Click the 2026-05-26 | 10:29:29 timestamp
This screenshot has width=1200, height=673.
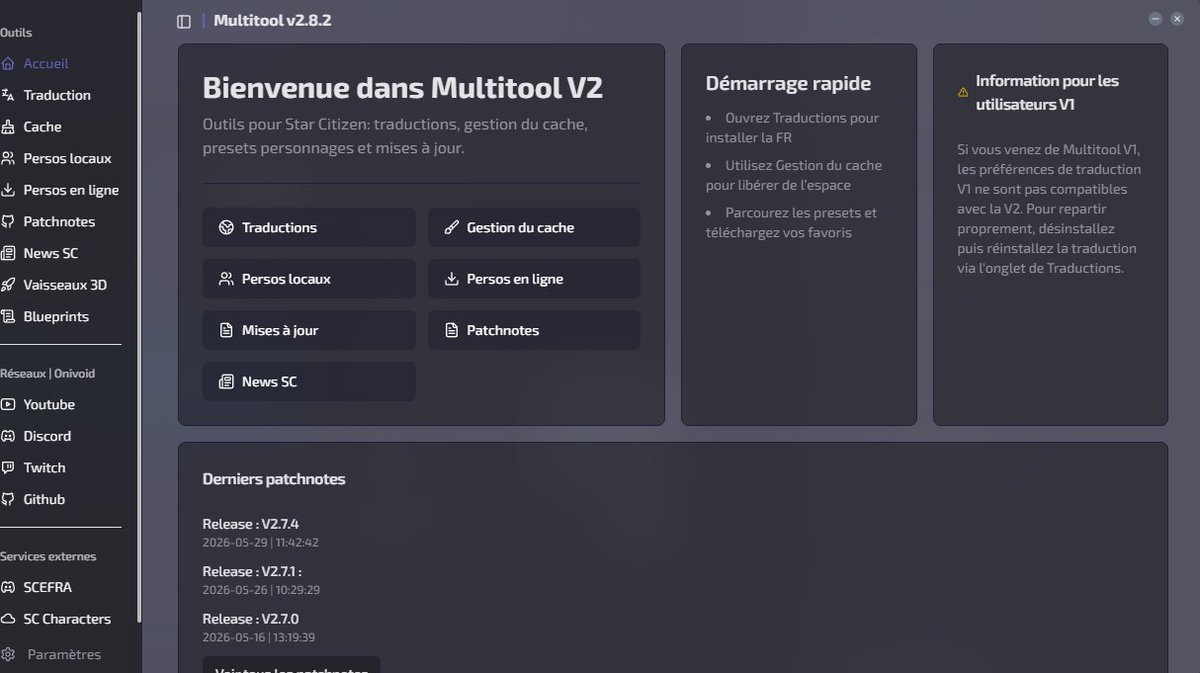pos(261,590)
